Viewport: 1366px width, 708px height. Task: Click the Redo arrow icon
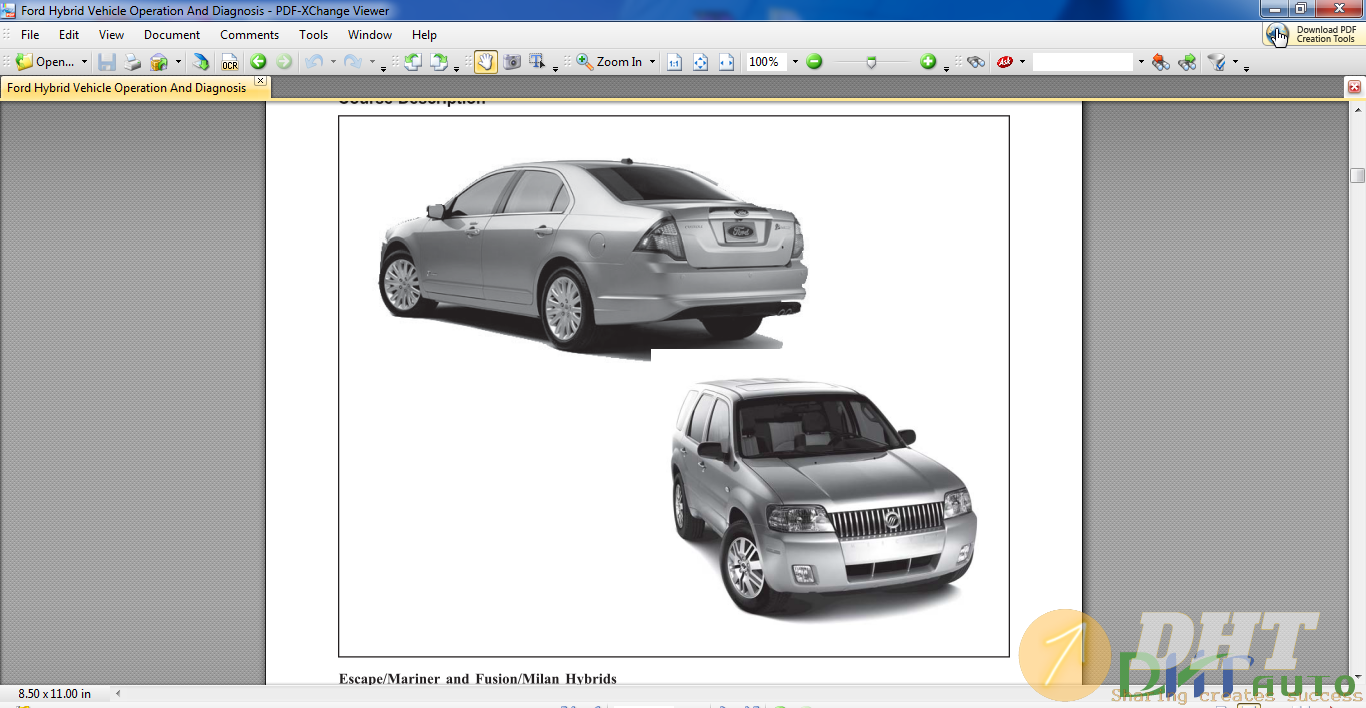[x=352, y=62]
